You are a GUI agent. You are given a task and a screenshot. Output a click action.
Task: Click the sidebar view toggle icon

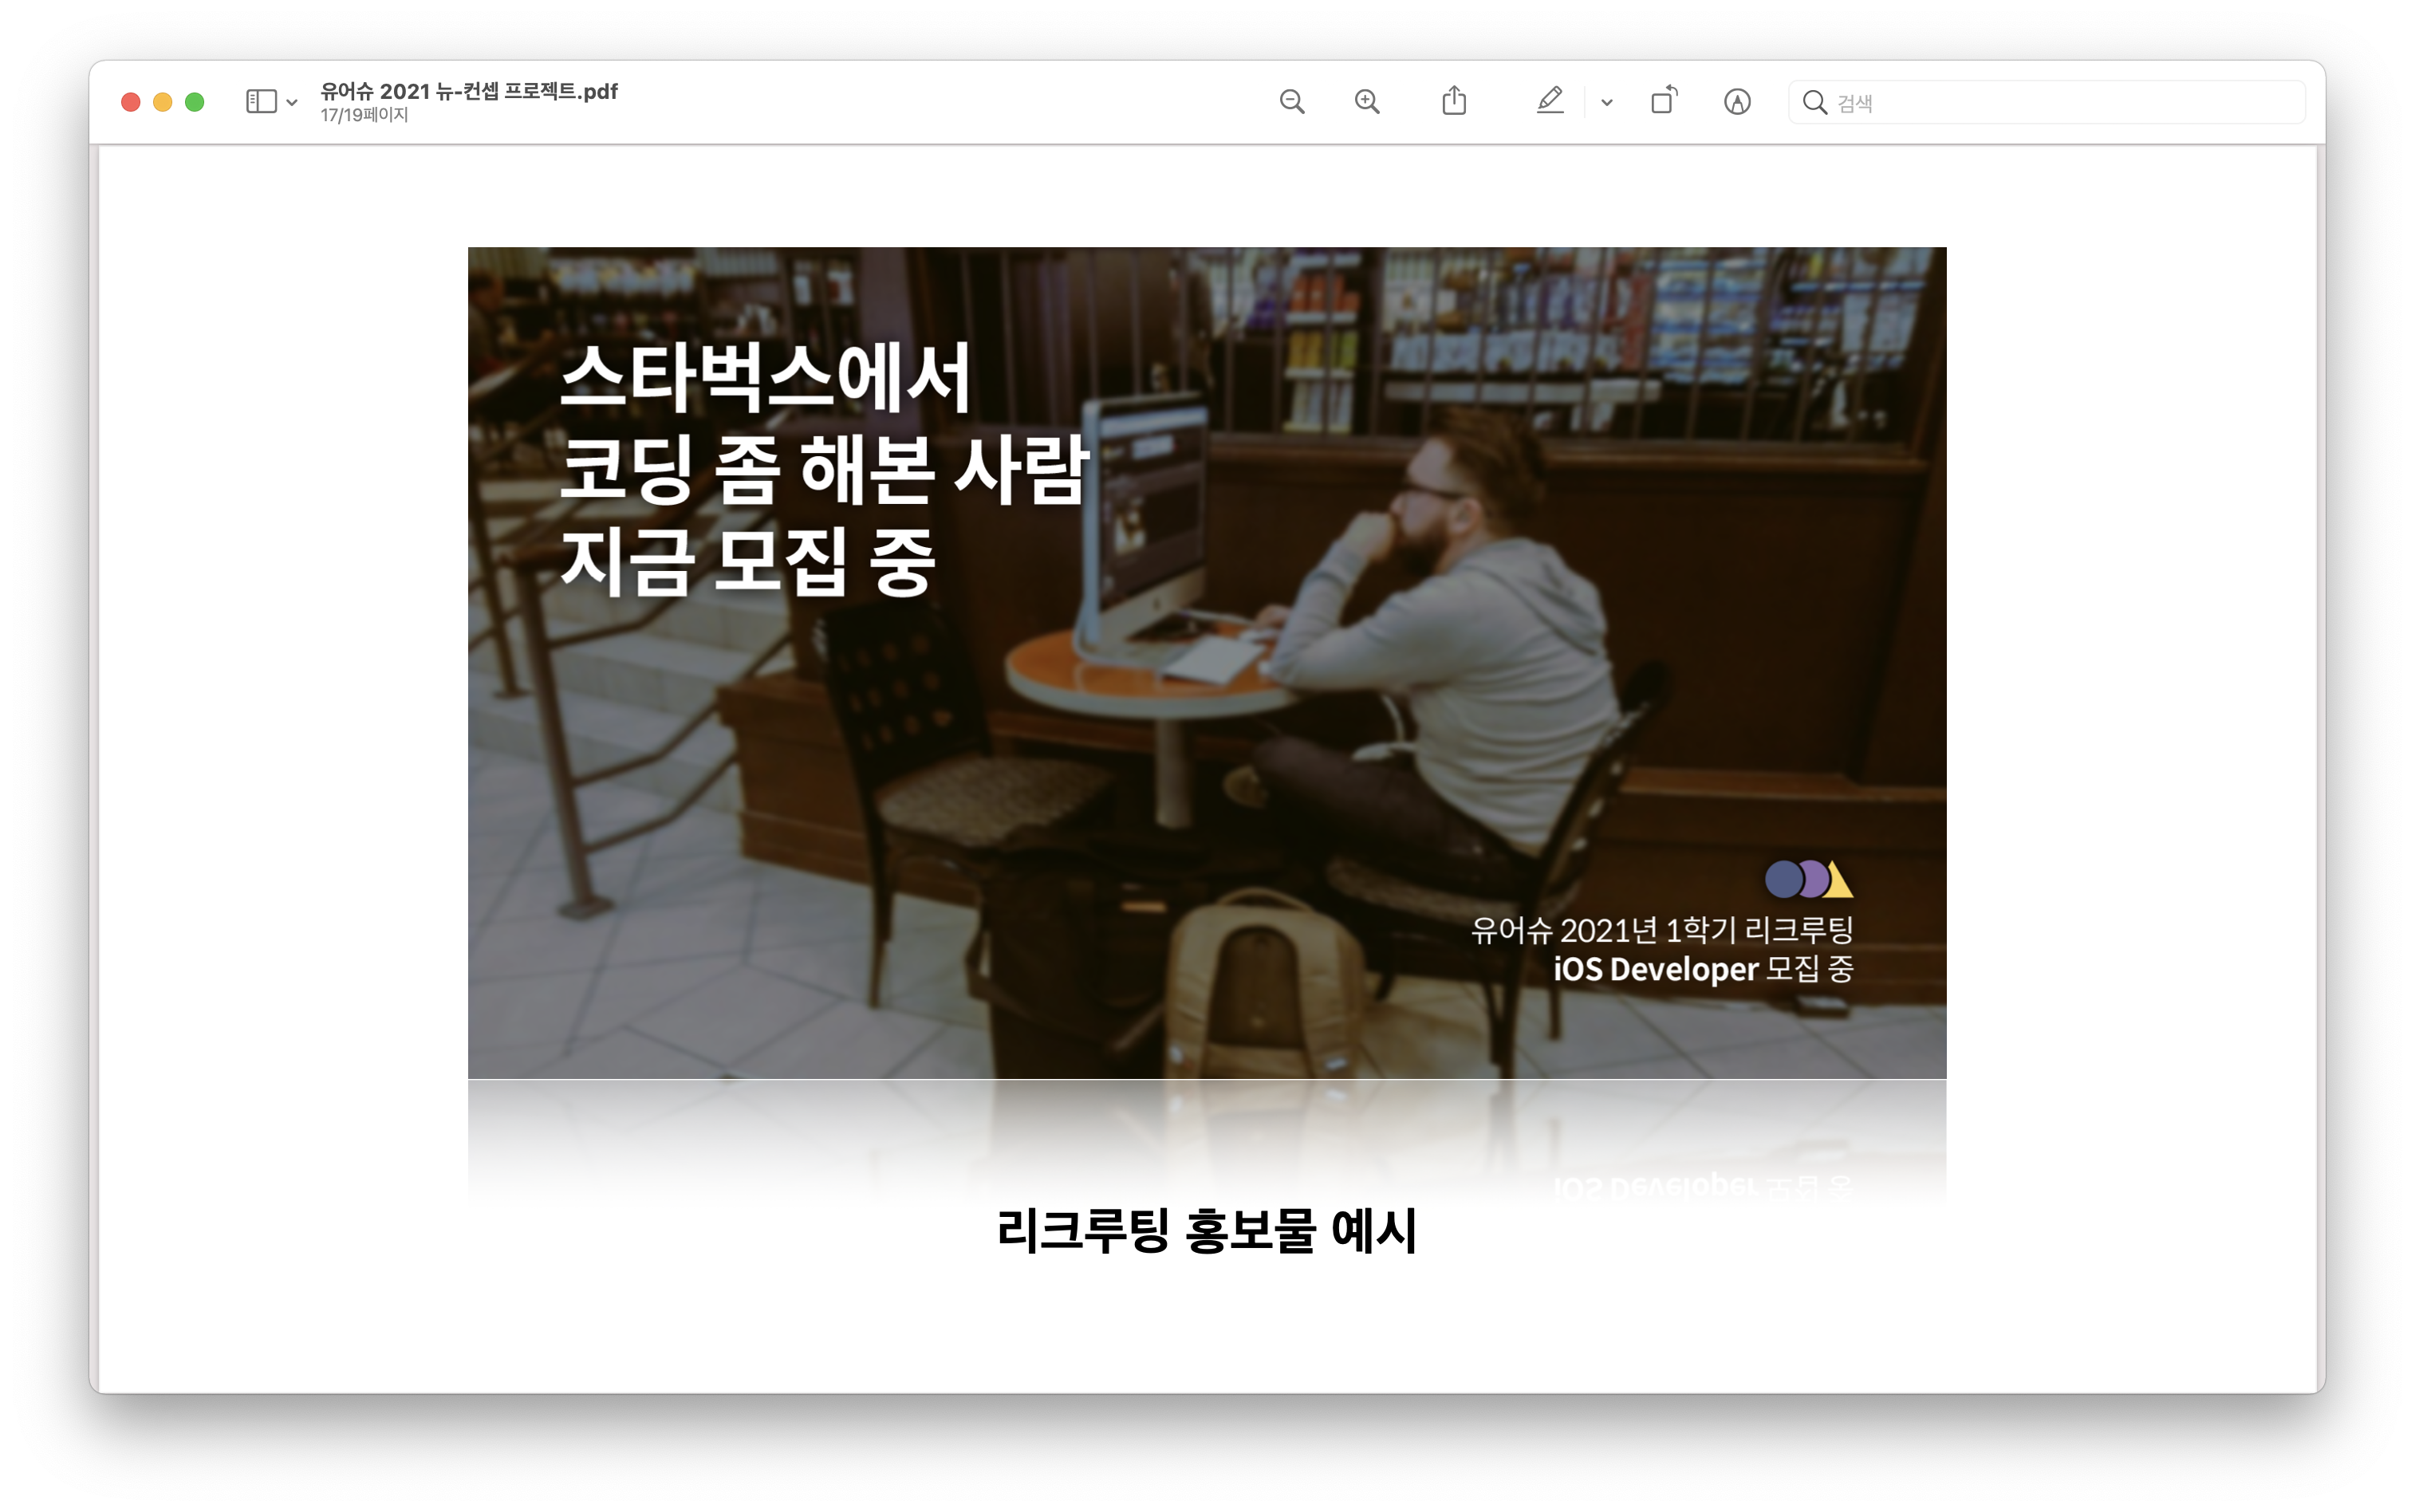261,102
